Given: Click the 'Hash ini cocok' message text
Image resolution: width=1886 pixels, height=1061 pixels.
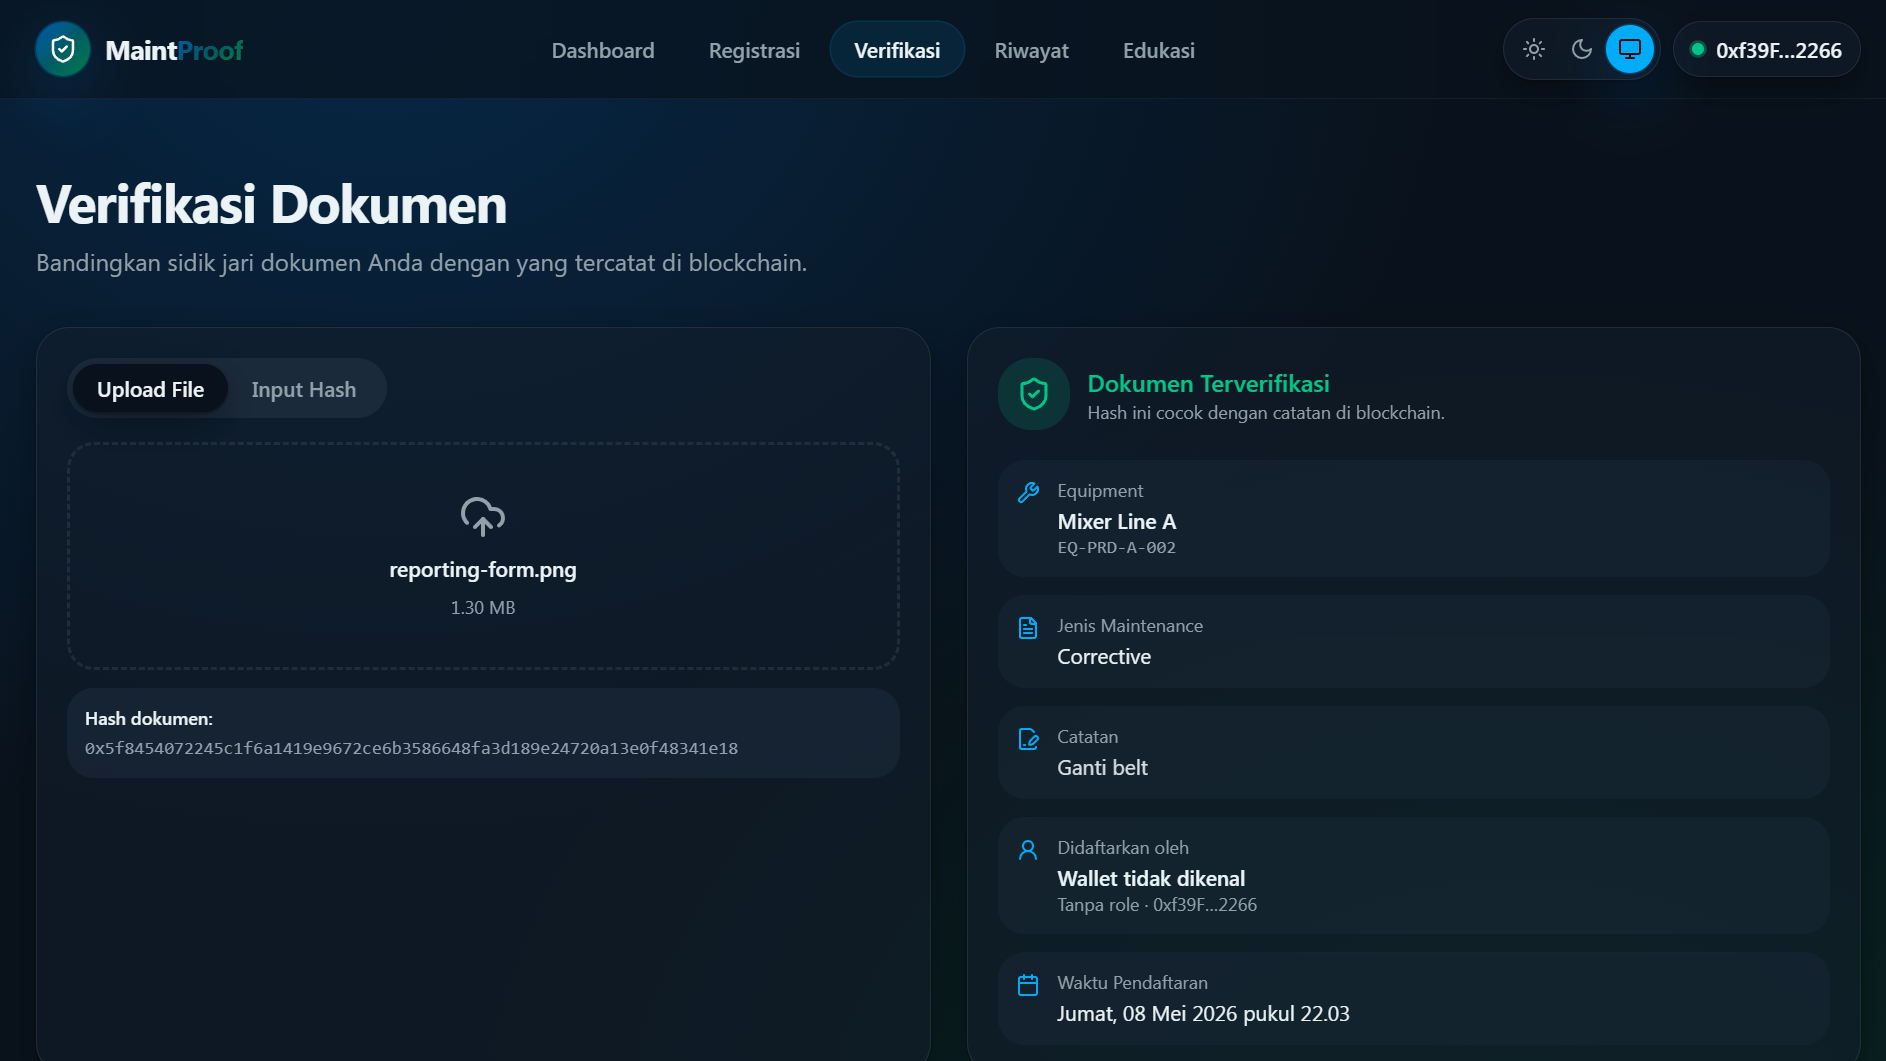Looking at the screenshot, I should [1266, 413].
